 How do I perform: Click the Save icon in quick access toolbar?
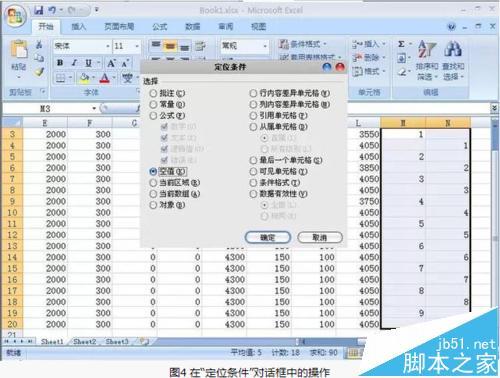[39, 10]
